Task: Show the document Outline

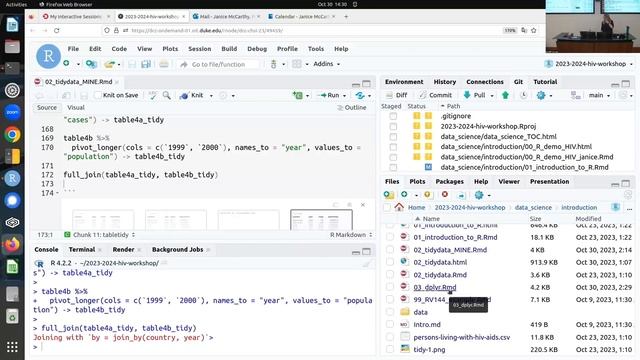Action: click(x=351, y=107)
